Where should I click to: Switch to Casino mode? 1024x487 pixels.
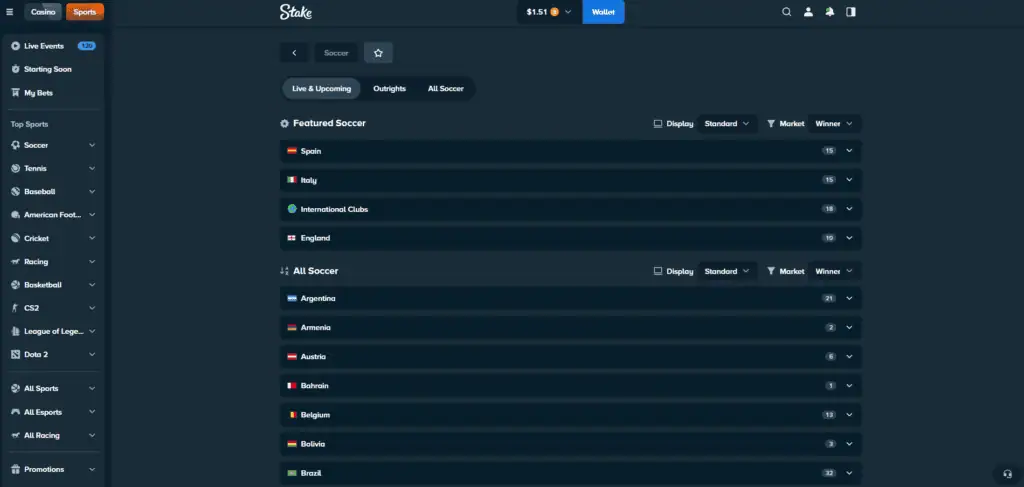[43, 12]
